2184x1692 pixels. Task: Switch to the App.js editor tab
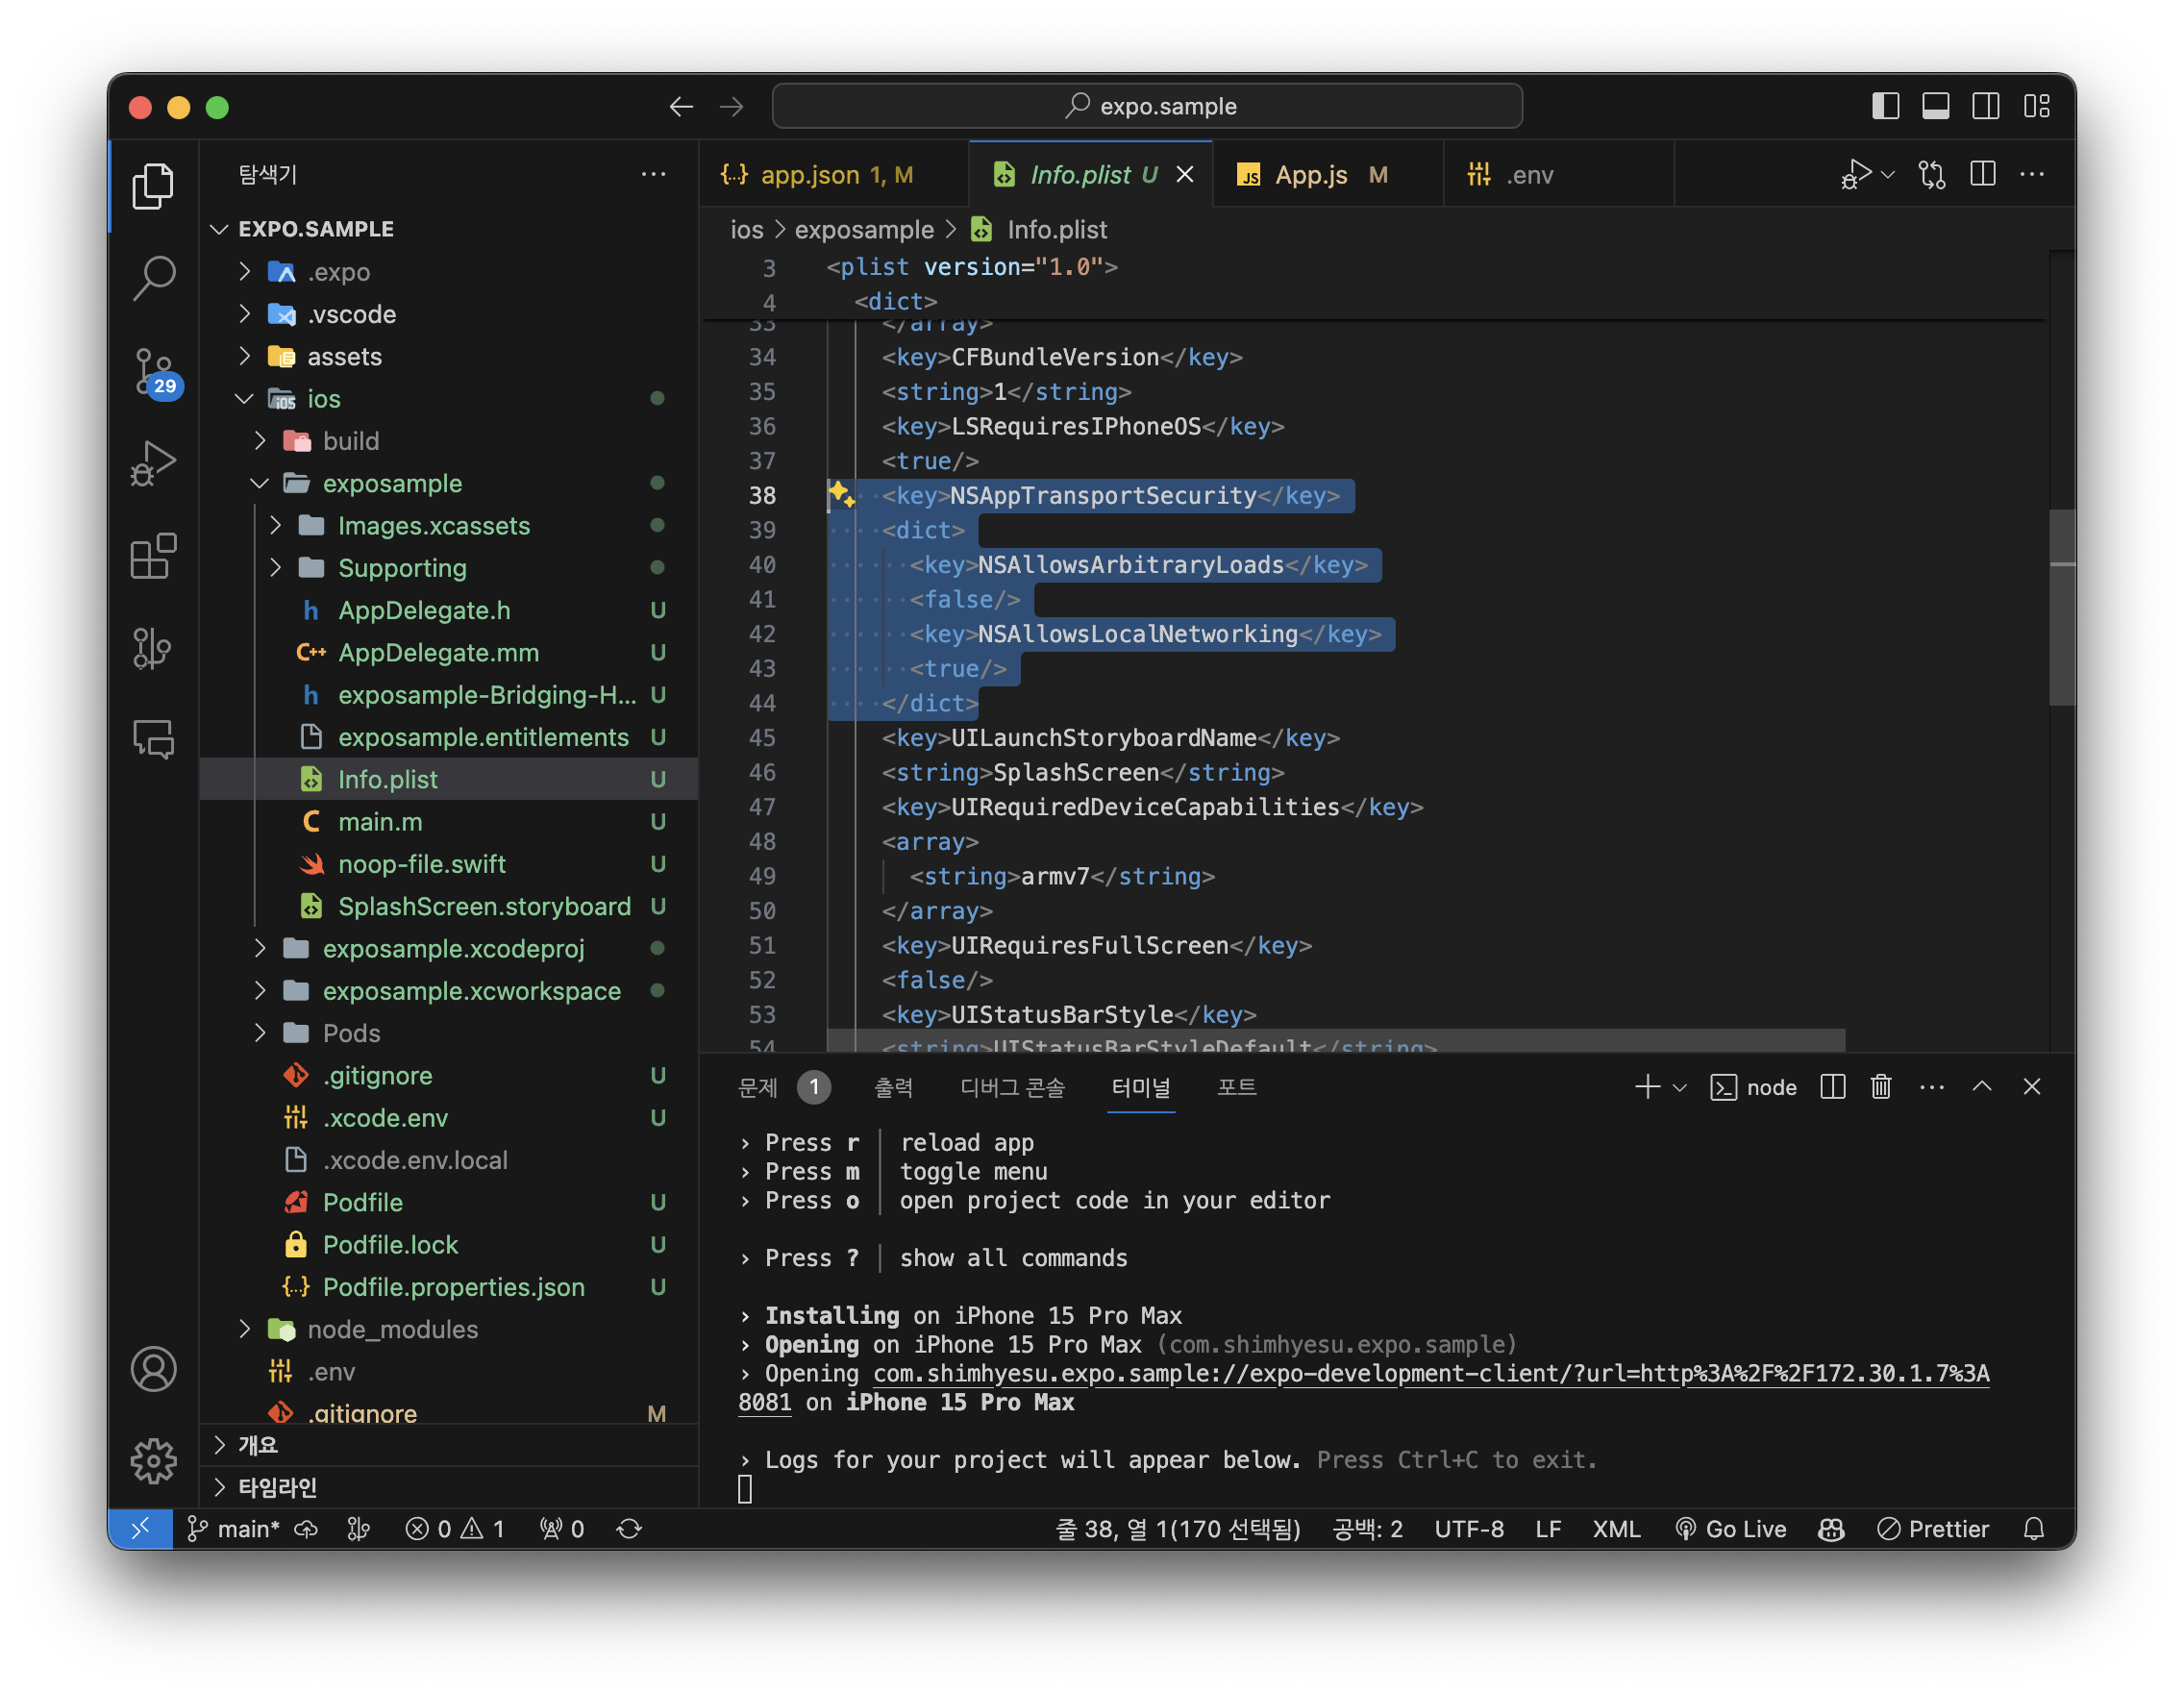tap(1310, 175)
